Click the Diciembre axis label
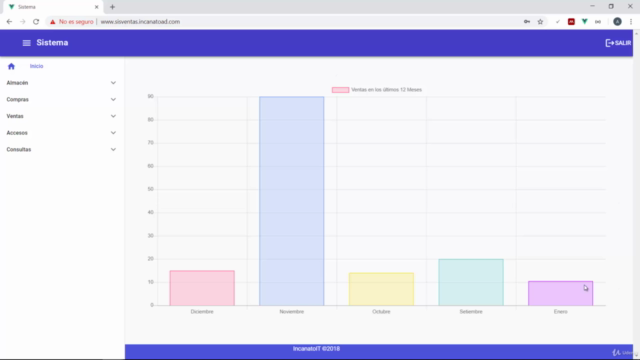Image resolution: width=640 pixels, height=360 pixels. point(202,312)
